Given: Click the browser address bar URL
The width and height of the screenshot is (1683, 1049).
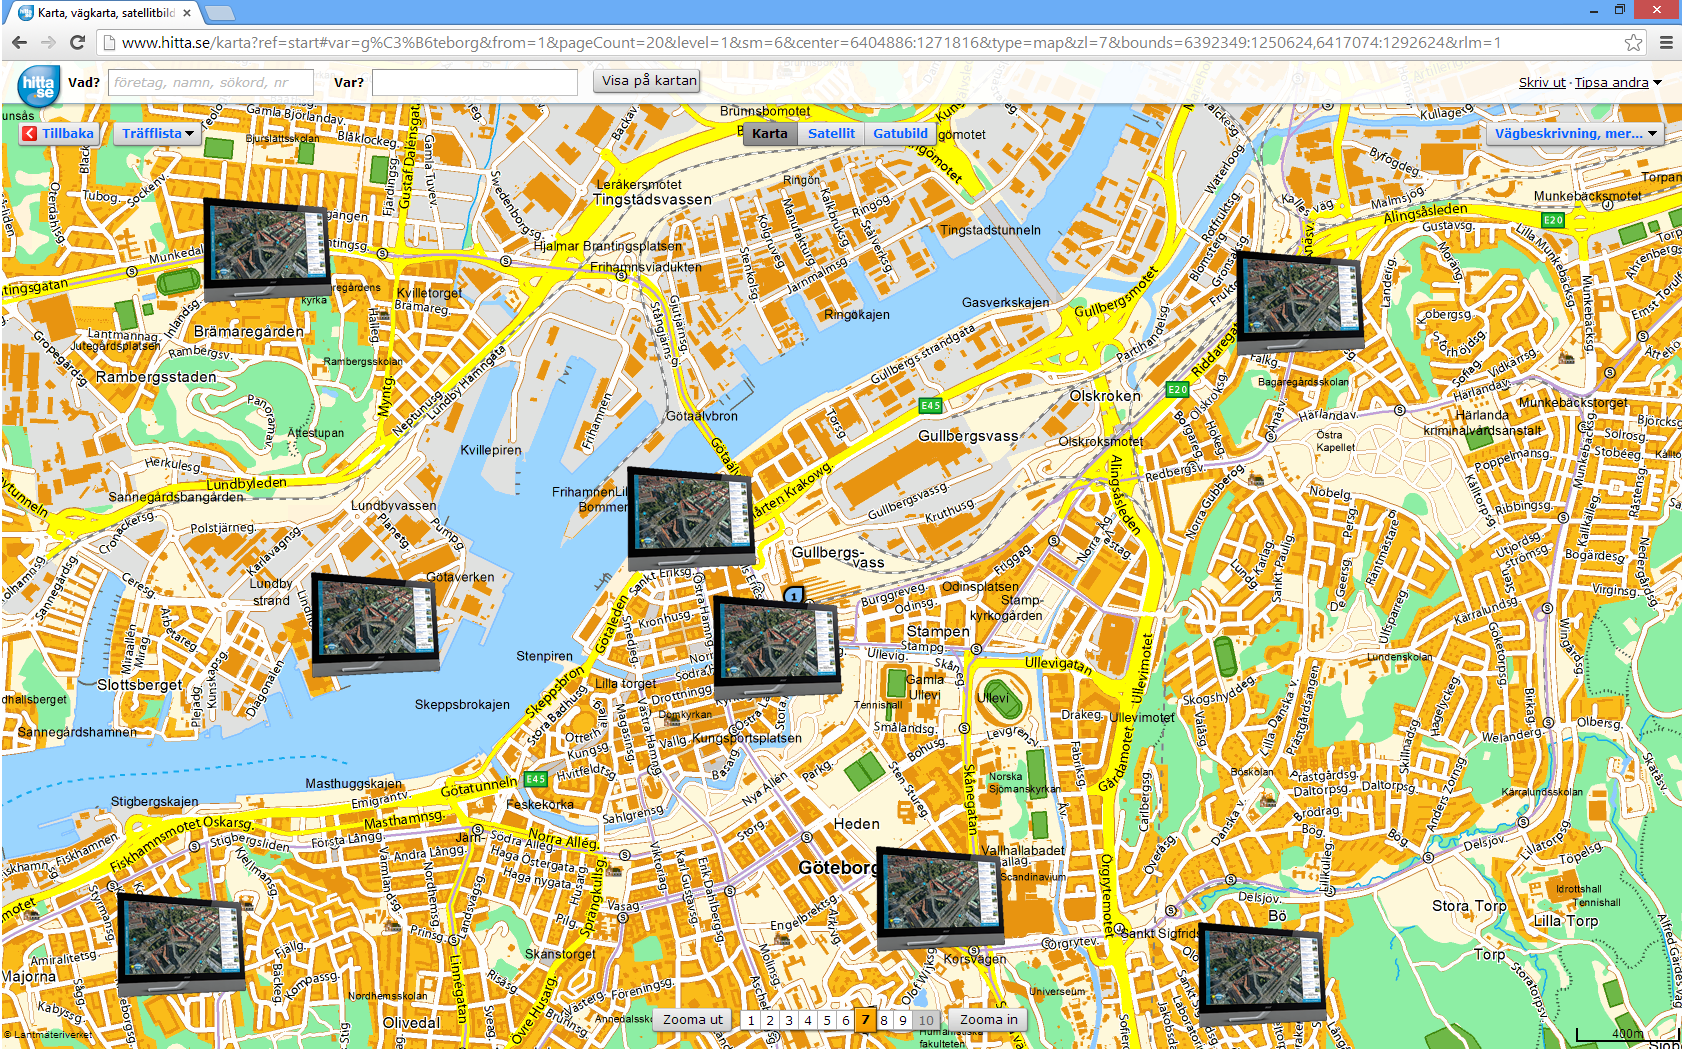Looking at the screenshot, I should click(x=810, y=42).
